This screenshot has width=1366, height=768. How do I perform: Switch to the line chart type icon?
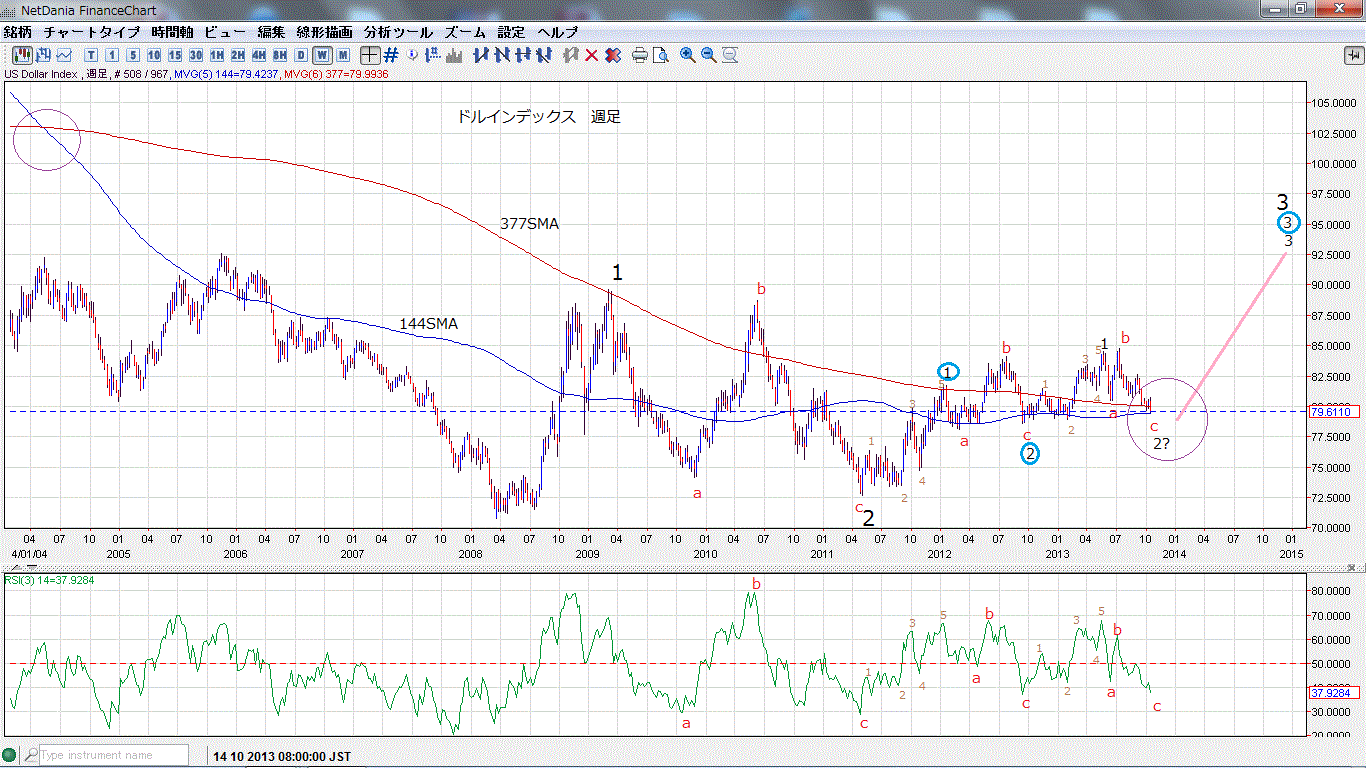pyautogui.click(x=64, y=55)
